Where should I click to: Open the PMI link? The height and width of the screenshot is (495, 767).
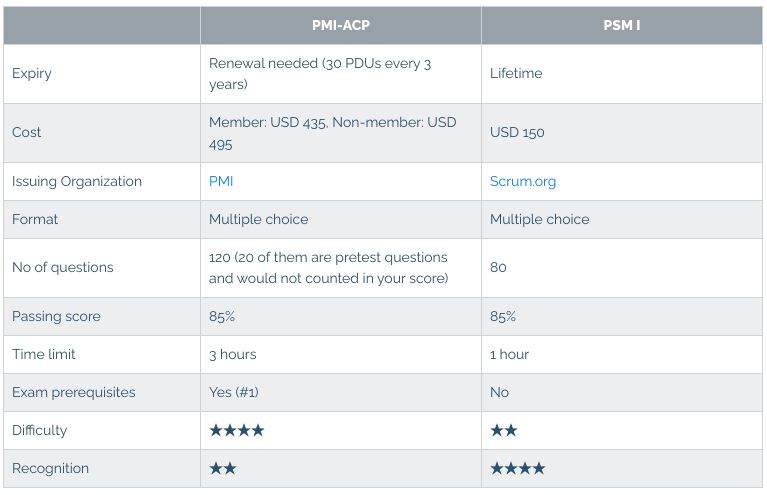[221, 181]
